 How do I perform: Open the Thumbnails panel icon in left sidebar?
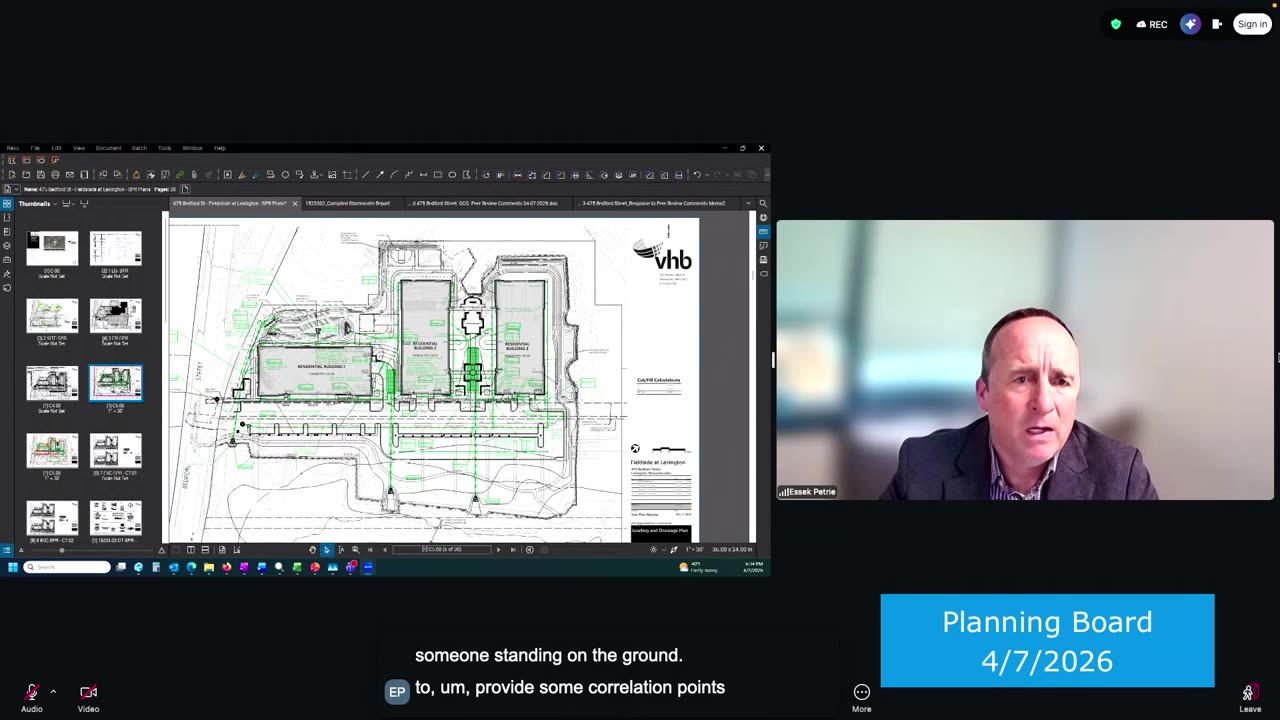click(x=7, y=204)
